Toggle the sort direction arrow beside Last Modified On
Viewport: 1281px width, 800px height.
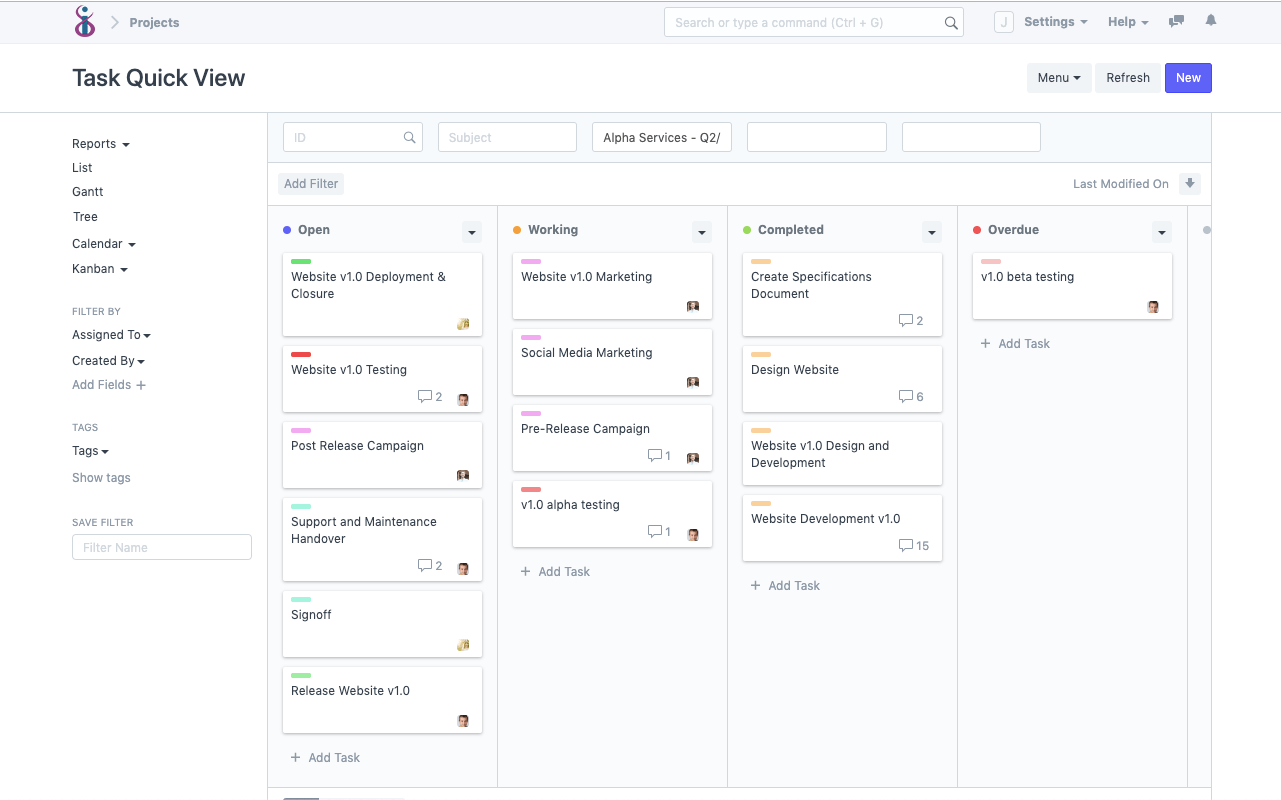pyautogui.click(x=1190, y=183)
